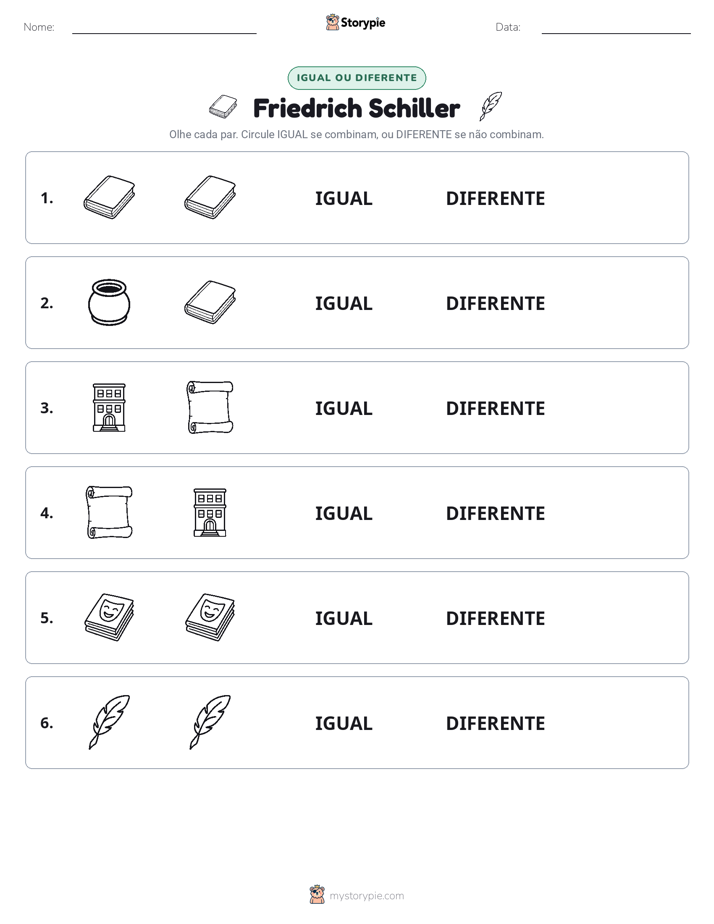Choose IGUAL in row 5

point(343,618)
